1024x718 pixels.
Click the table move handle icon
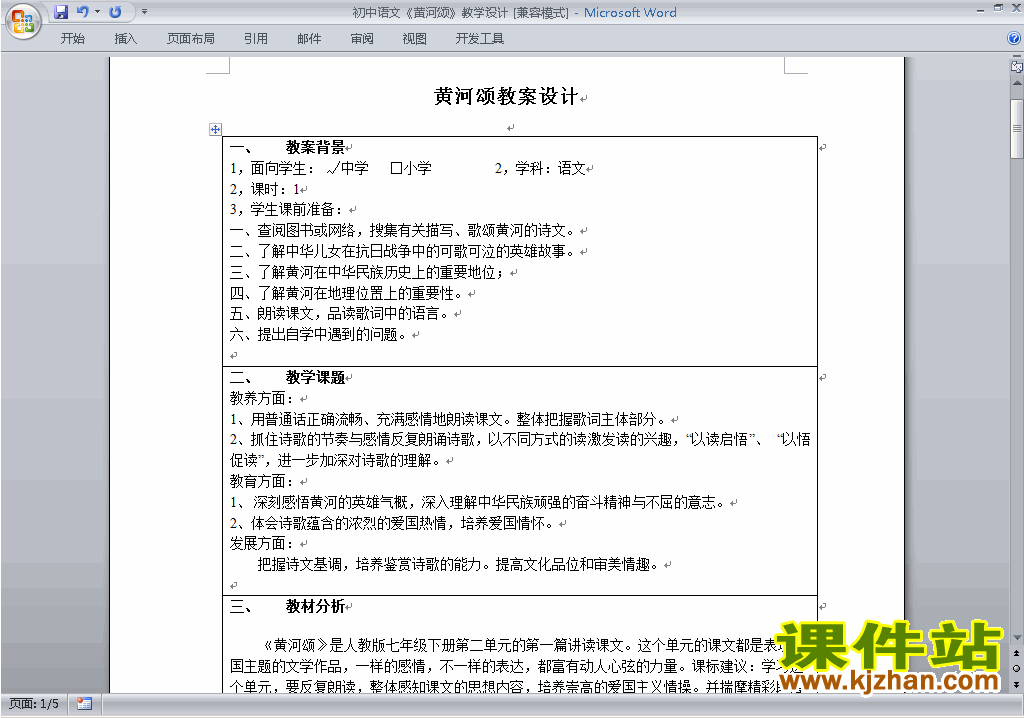[215, 129]
